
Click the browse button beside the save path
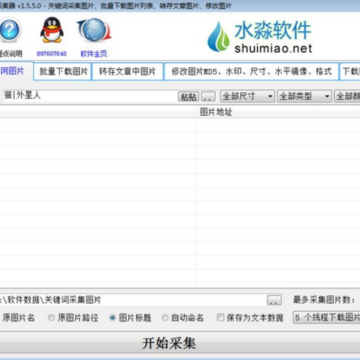click(274, 300)
